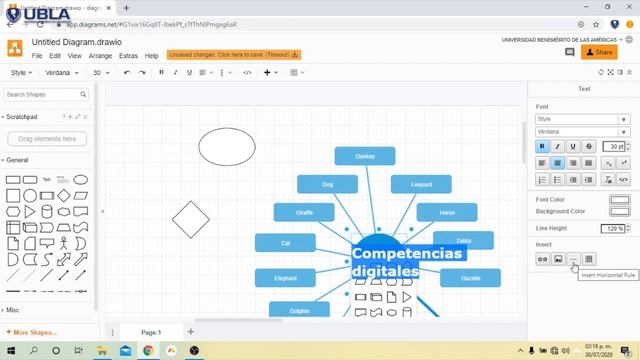This screenshot has width=640, height=360.
Task: Click the Unsaved changes save notice
Action: [234, 55]
